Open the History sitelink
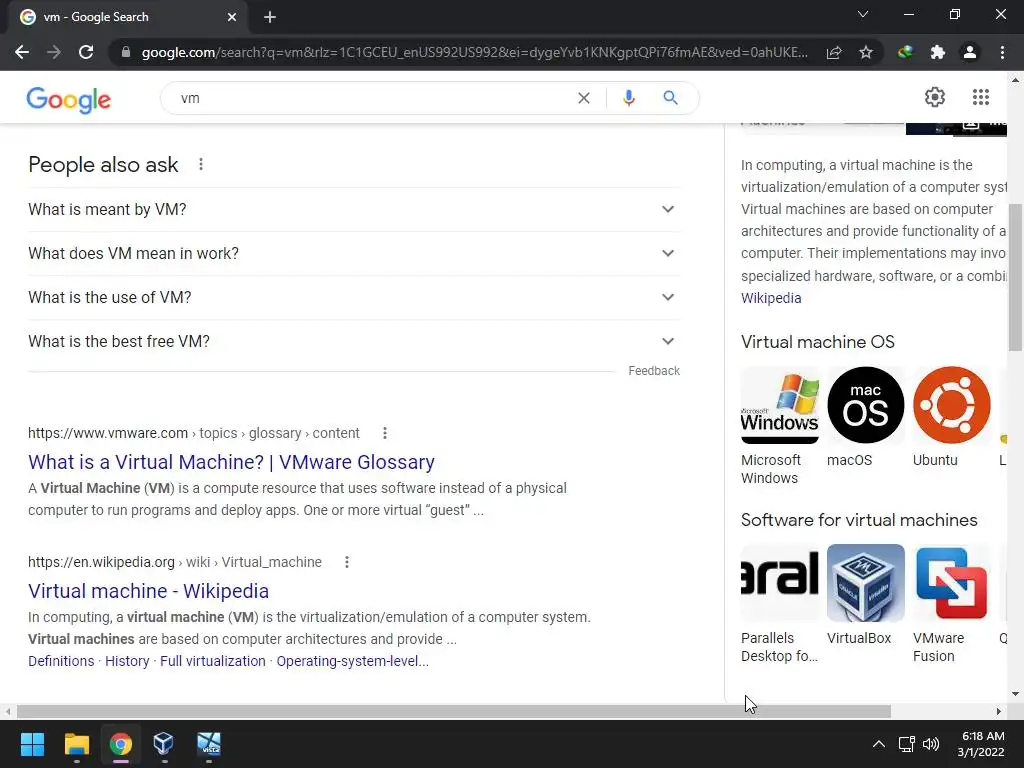This screenshot has width=1024, height=768. (x=127, y=661)
